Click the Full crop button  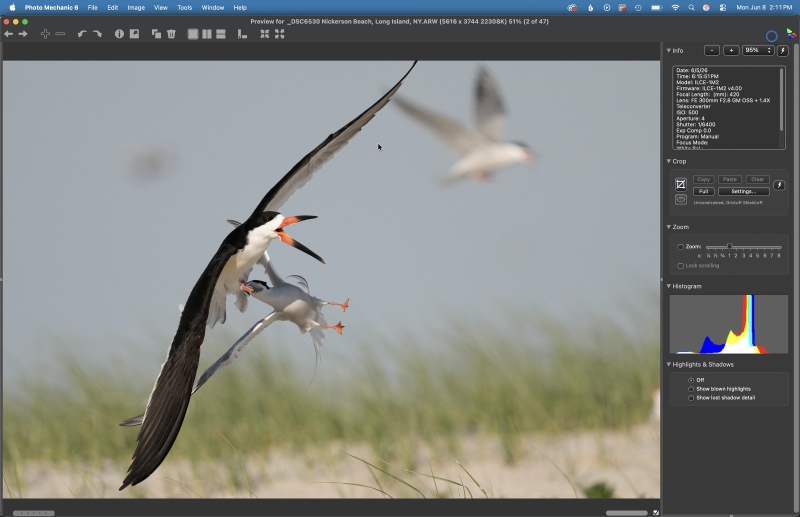coord(704,191)
